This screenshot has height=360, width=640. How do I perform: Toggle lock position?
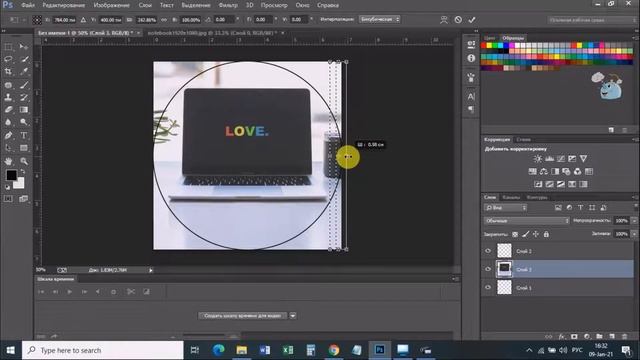tap(536, 234)
